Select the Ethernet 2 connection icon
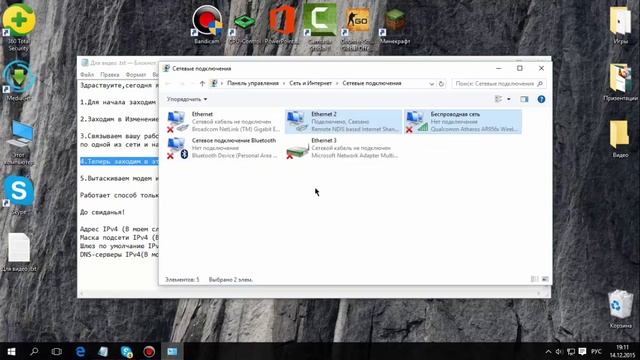The image size is (640, 360). click(x=297, y=122)
